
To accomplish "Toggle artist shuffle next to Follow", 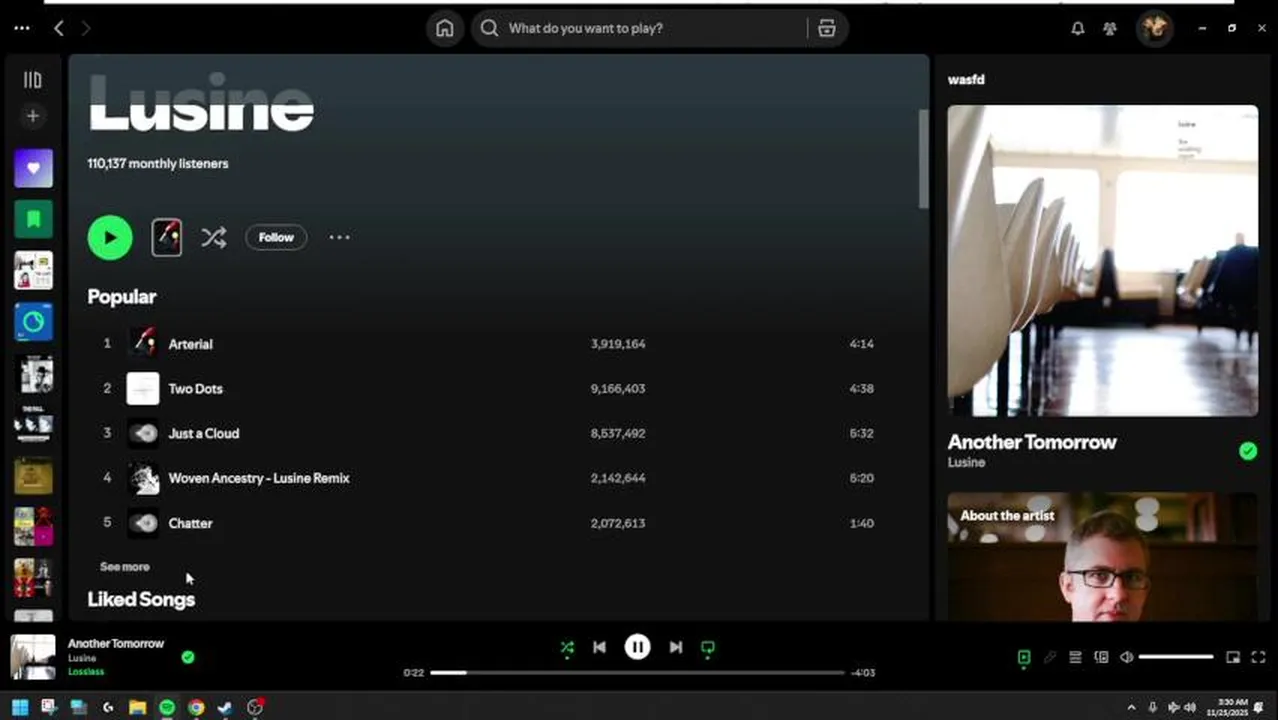I will 213,237.
